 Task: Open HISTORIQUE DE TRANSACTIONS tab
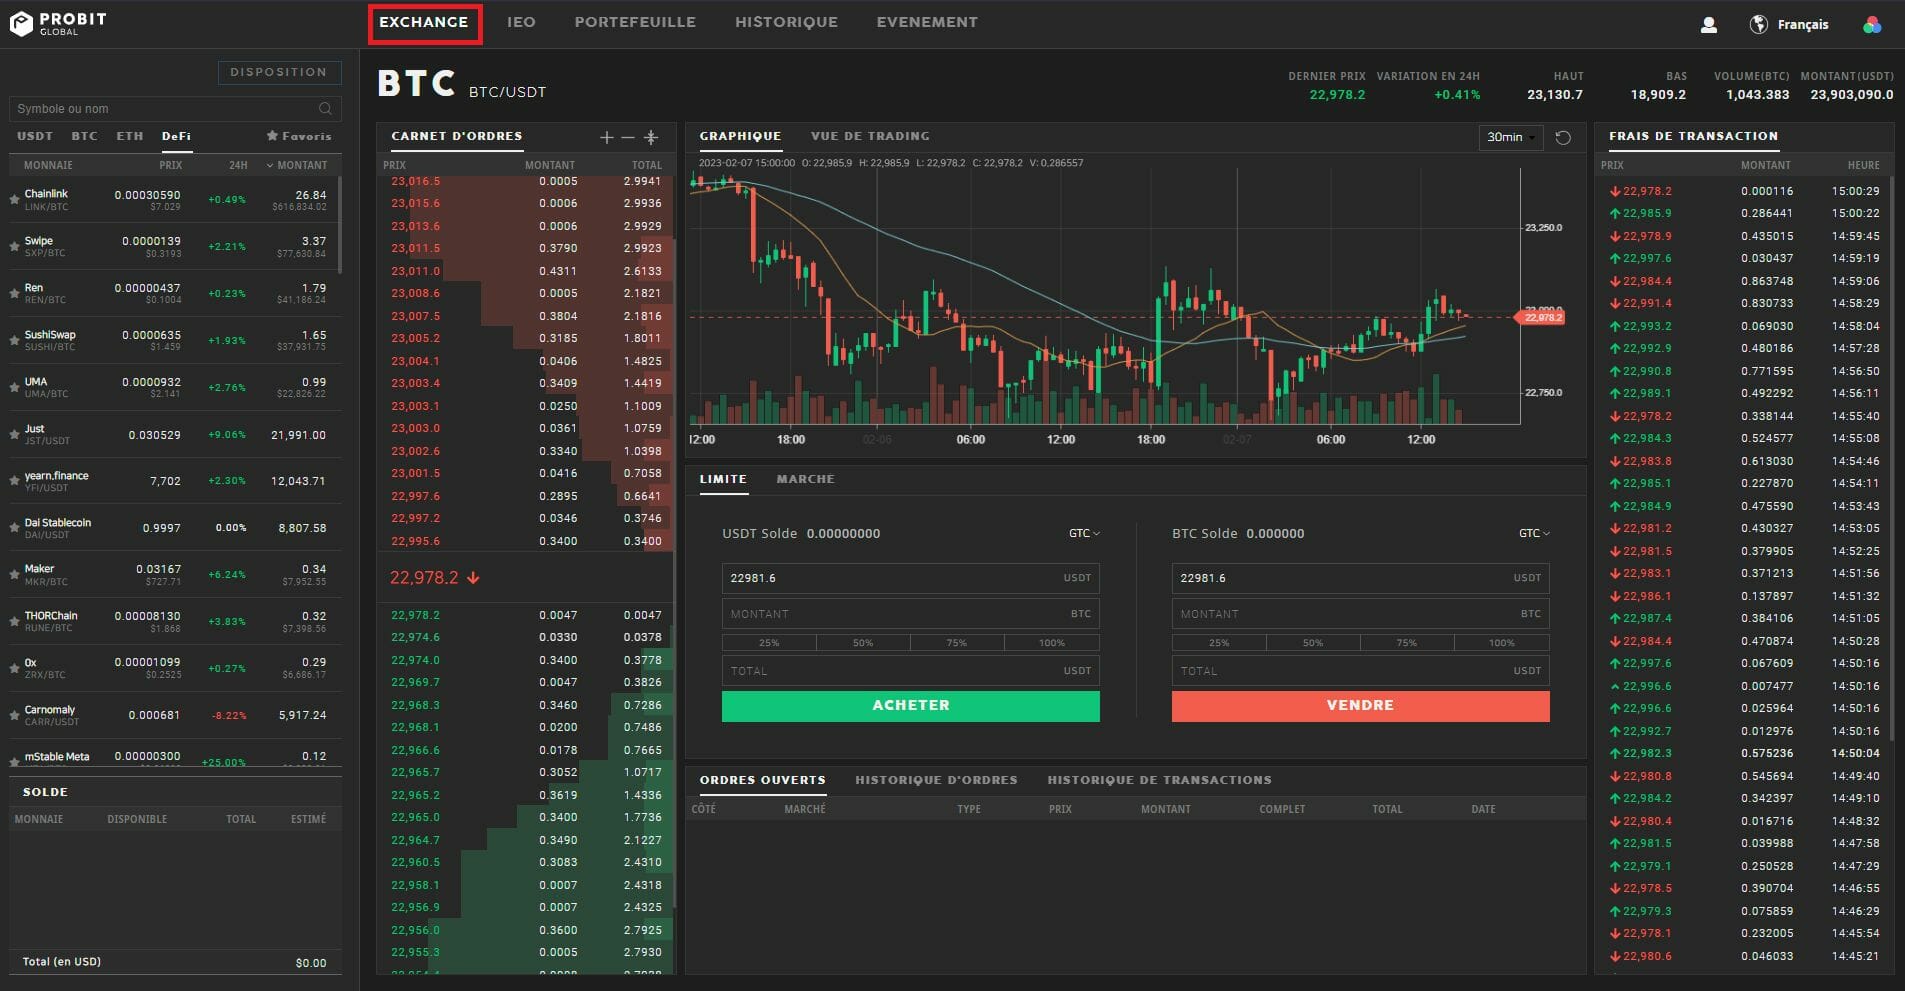click(x=1159, y=780)
